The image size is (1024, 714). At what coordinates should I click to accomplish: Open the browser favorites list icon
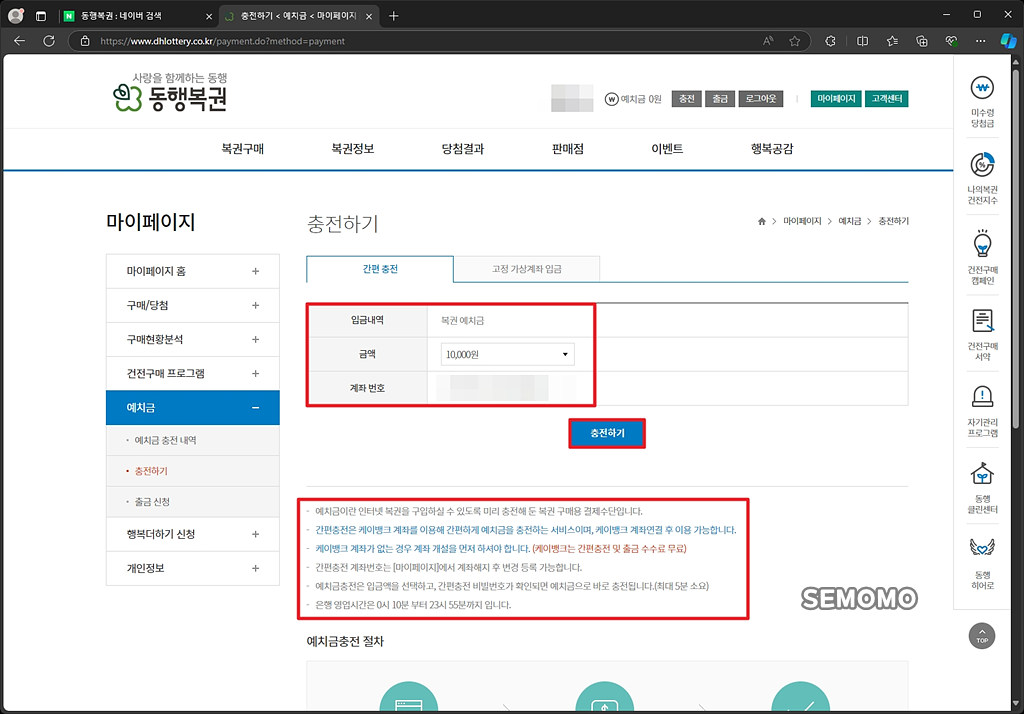pyautogui.click(x=892, y=41)
